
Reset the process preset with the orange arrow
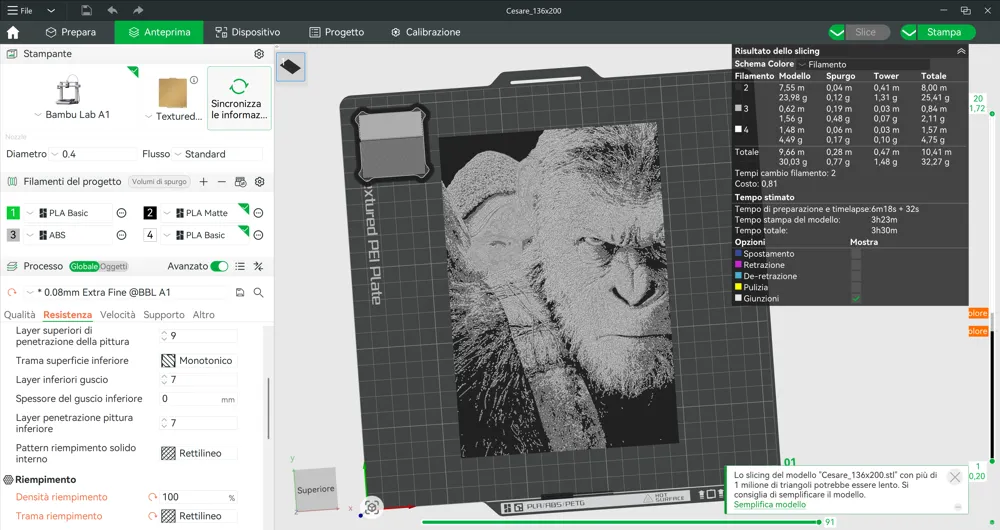11,292
